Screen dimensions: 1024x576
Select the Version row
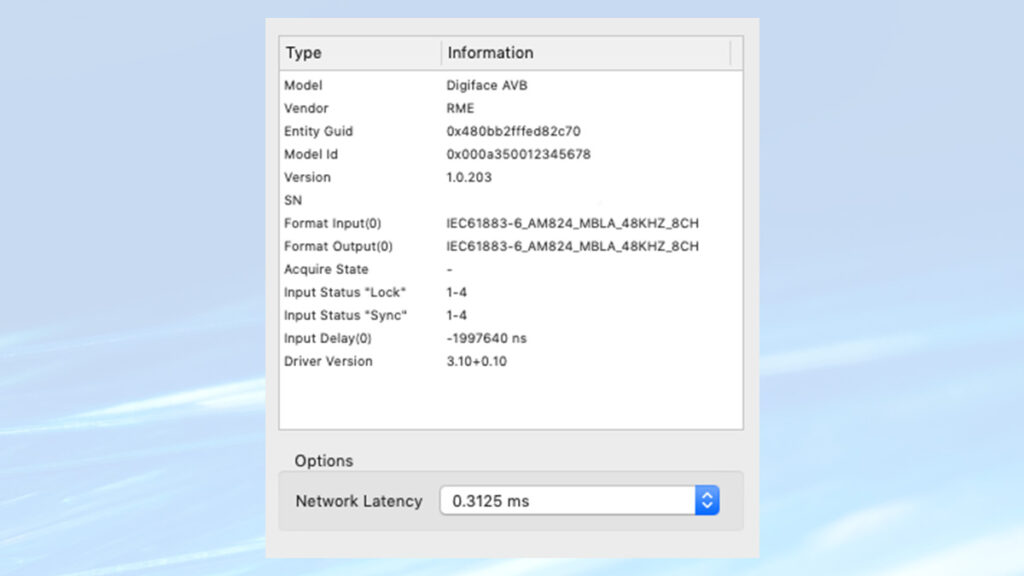click(x=307, y=178)
